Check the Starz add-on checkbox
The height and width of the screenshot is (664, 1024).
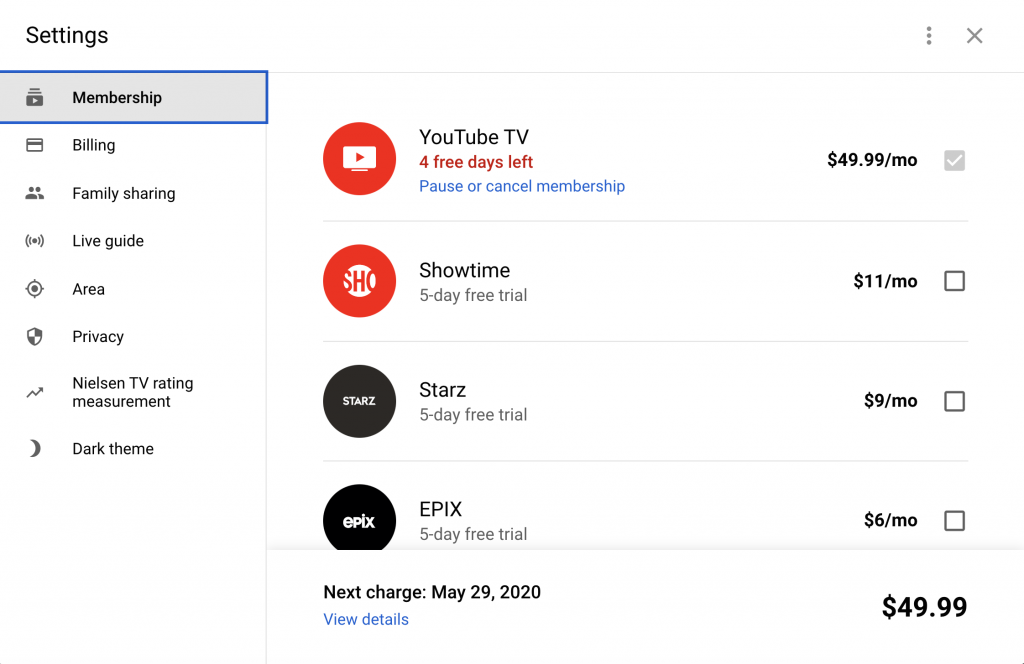click(x=954, y=401)
